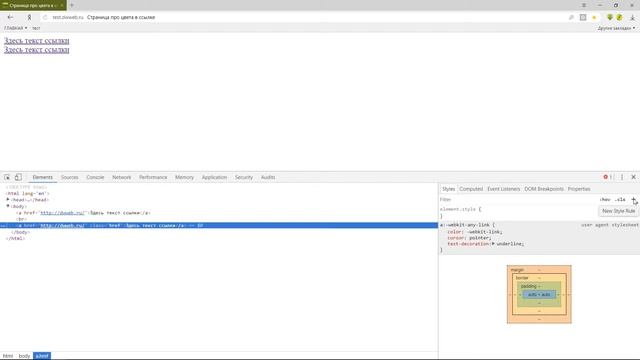Open the Другие закладки dropdown
The height and width of the screenshot is (360, 640).
616,28
